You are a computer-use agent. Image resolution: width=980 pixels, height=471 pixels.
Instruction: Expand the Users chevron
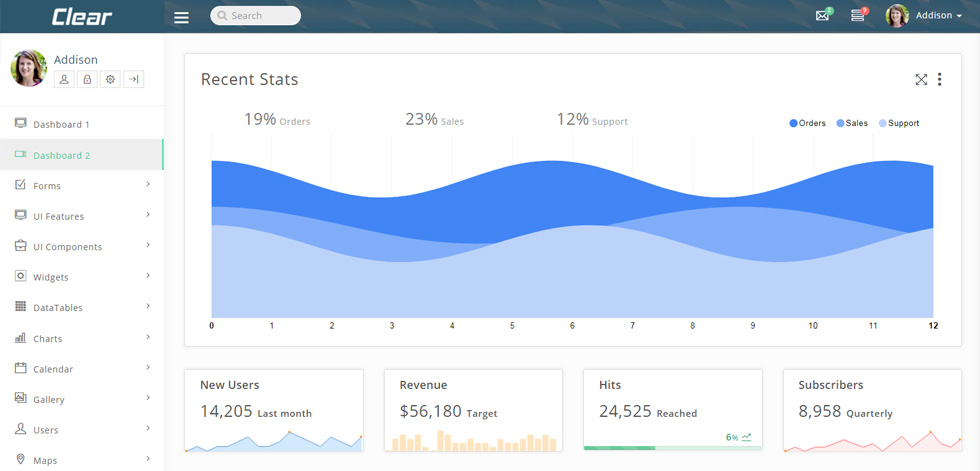[x=148, y=429]
